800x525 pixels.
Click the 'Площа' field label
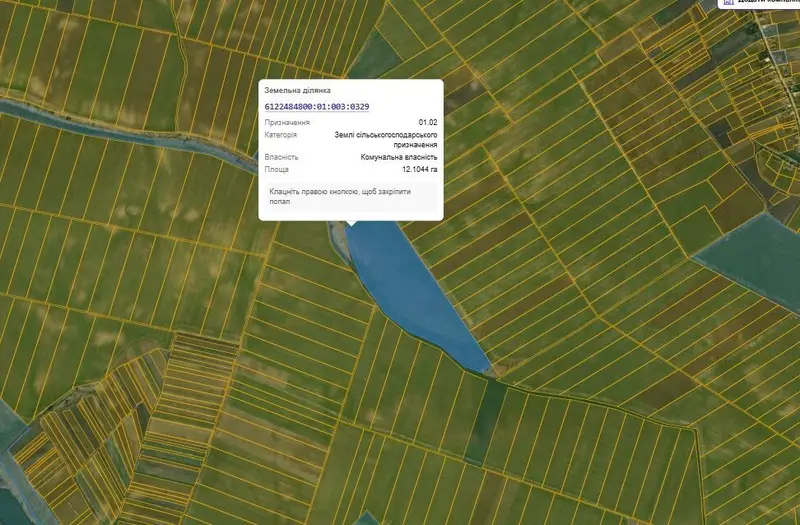click(277, 169)
